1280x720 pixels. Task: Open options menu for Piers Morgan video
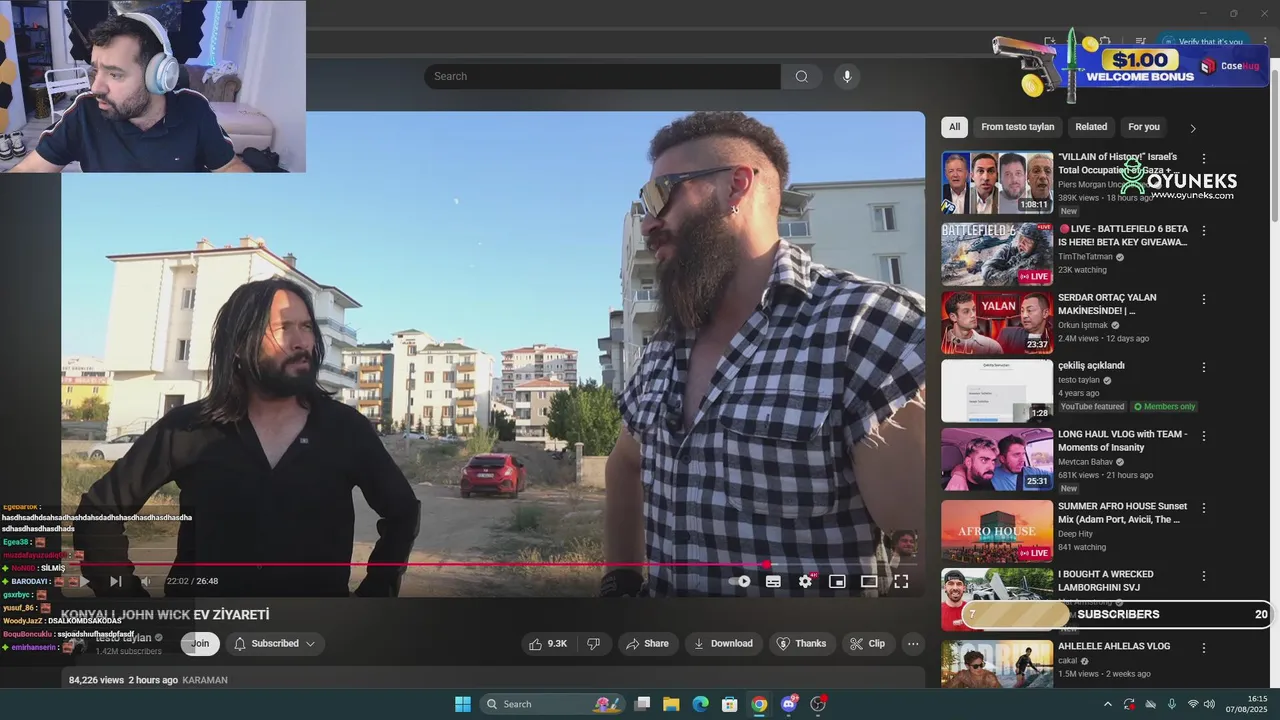[1204, 159]
